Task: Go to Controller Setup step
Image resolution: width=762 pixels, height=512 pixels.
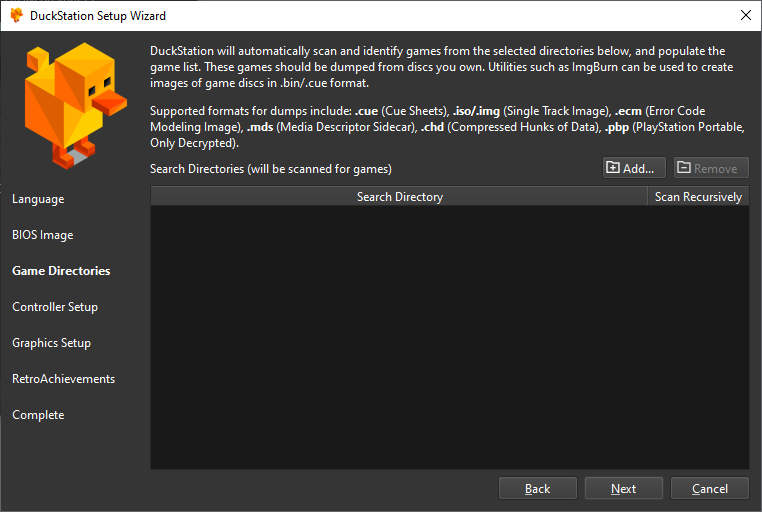Action: pyautogui.click(x=55, y=307)
